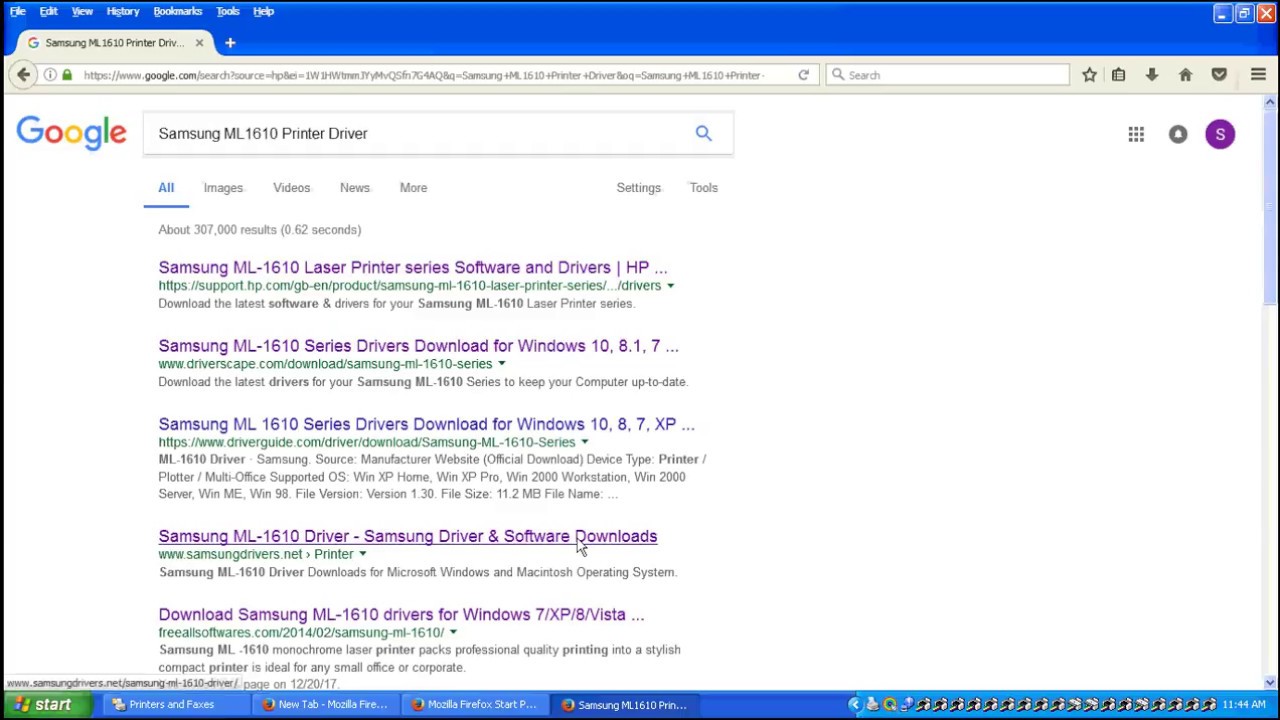Switch to Images results
The height and width of the screenshot is (720, 1280).
point(223,188)
